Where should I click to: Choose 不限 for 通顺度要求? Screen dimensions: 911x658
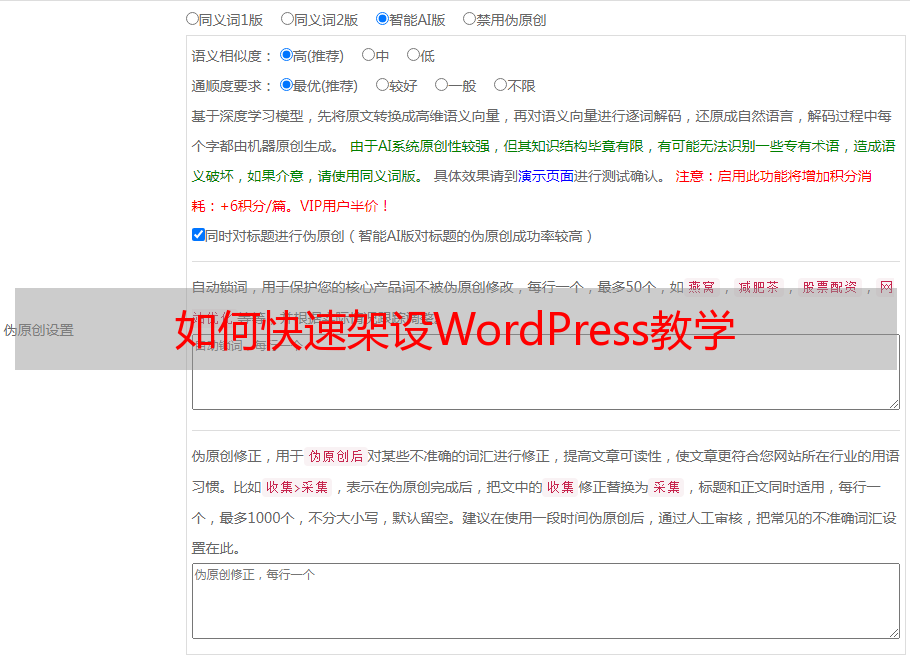(x=500, y=85)
